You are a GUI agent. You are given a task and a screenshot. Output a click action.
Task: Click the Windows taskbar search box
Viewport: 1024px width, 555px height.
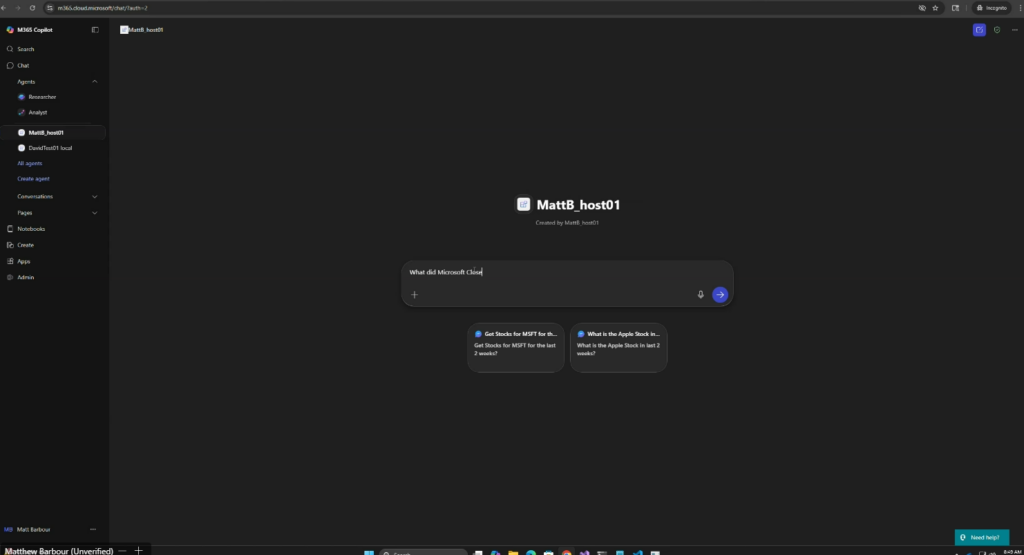coord(423,552)
